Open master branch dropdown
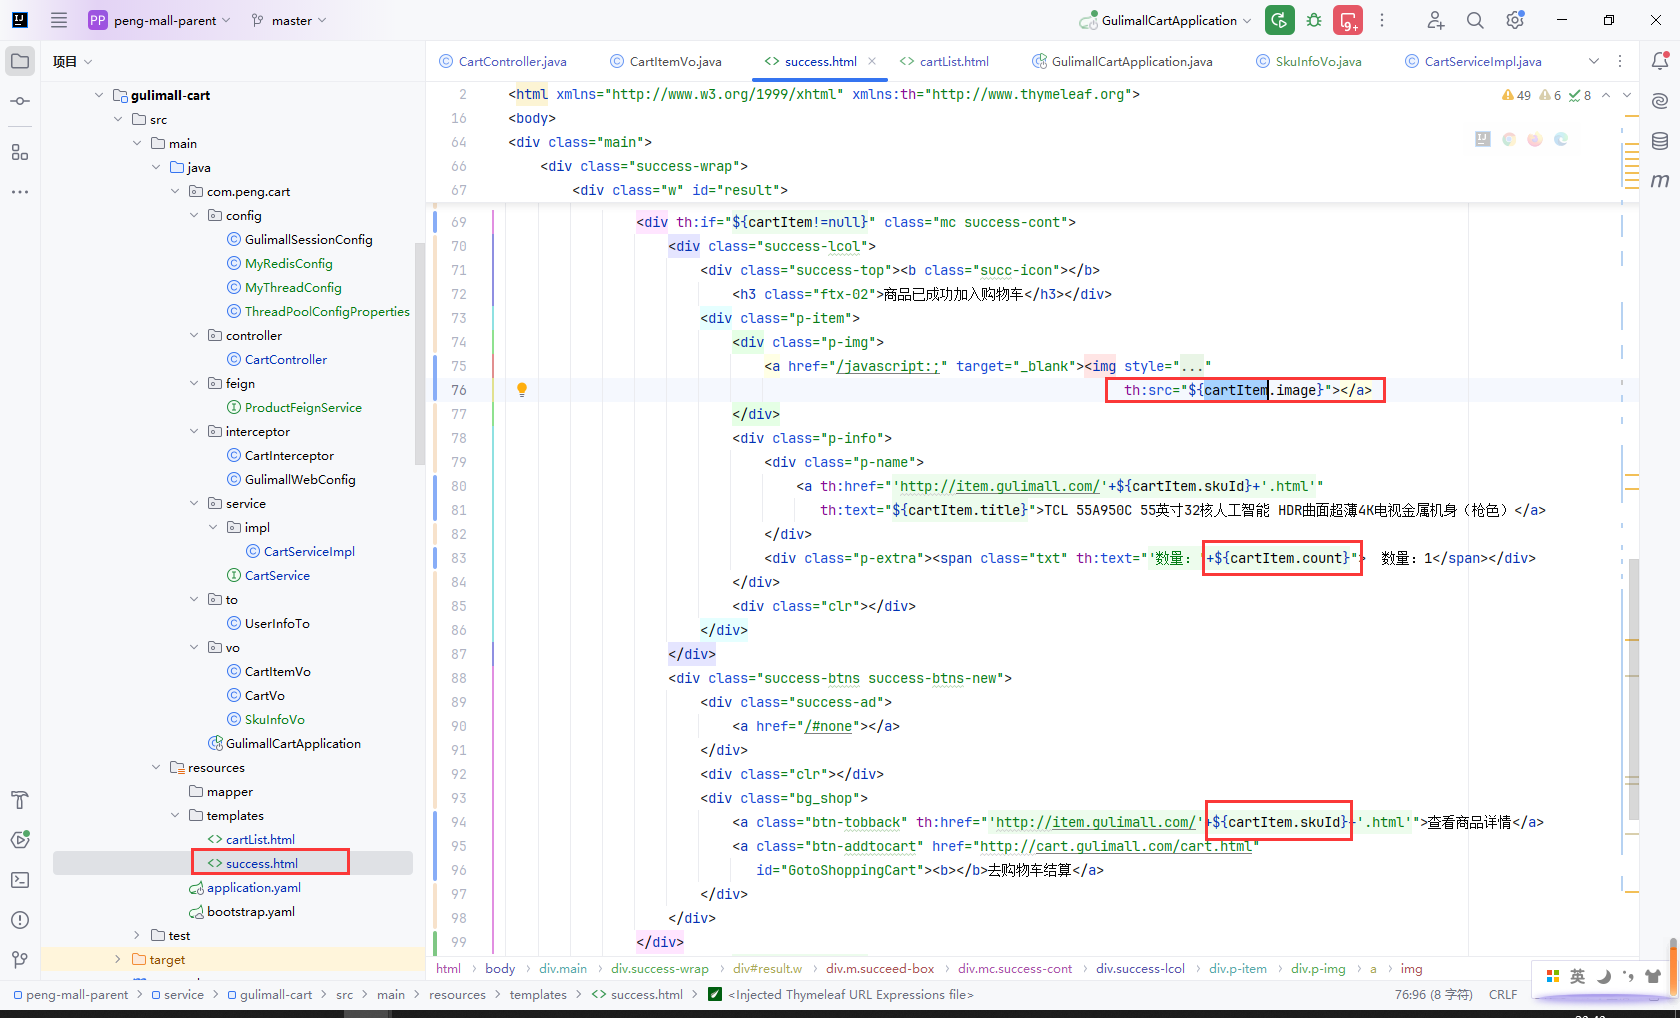The image size is (1680, 1018). (289, 20)
